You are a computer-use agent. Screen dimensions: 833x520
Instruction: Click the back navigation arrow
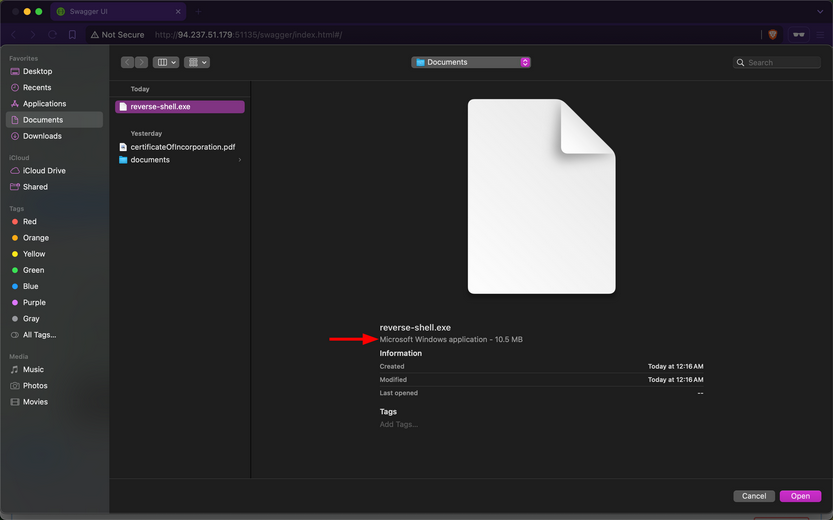[x=128, y=62]
